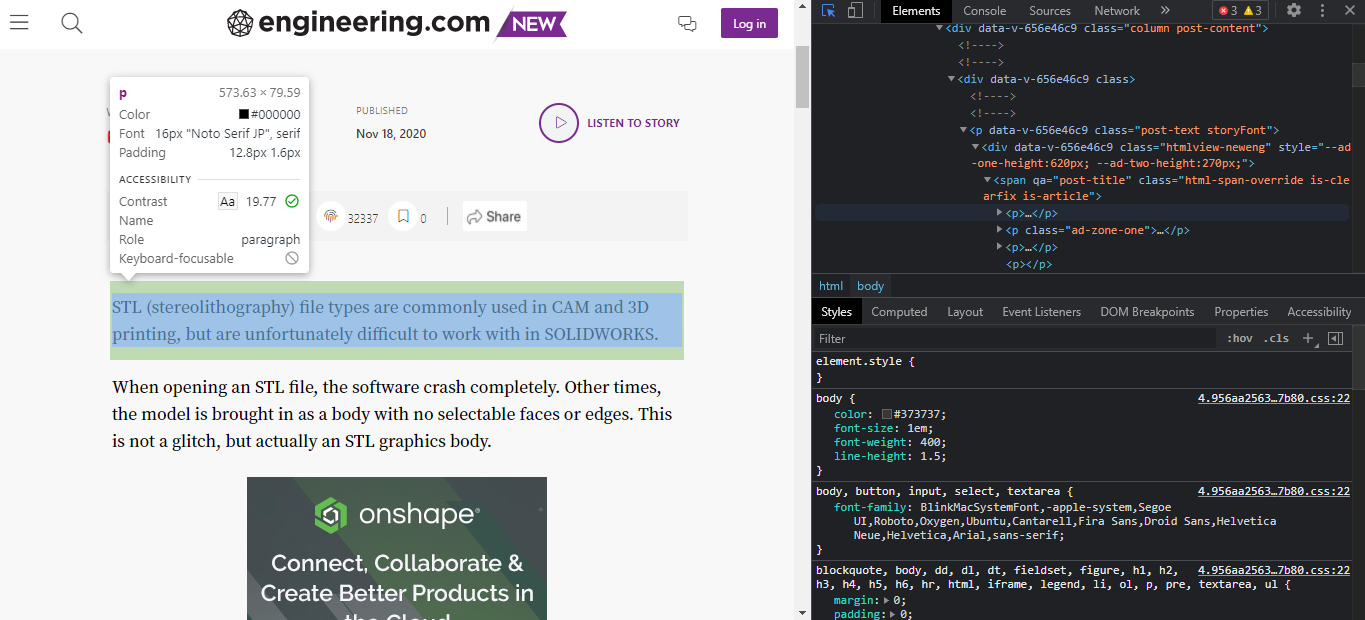Bookmark the article with the bookmark icon
This screenshot has width=1365, height=620.
point(402,216)
